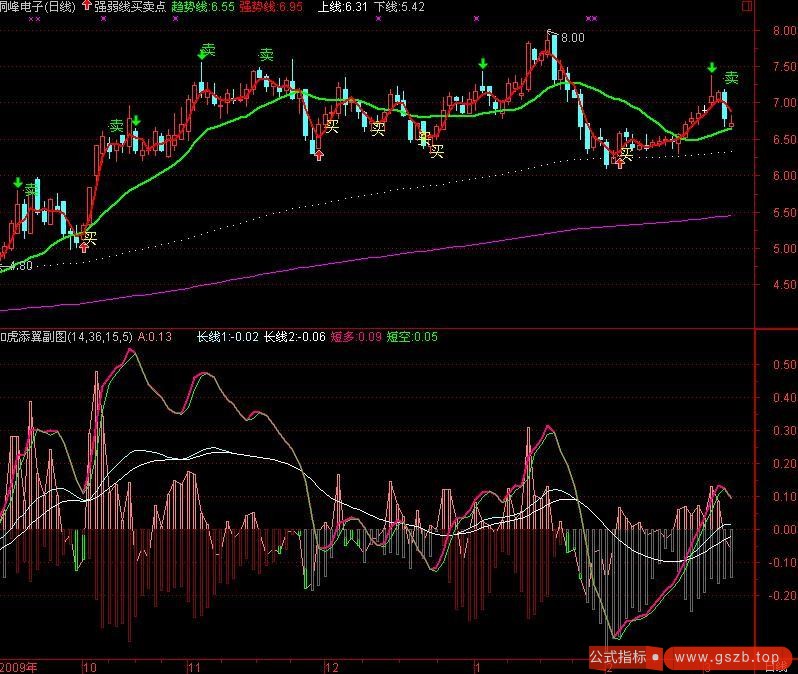
Task: Click the 公式指标 watermark label
Action: point(617,657)
